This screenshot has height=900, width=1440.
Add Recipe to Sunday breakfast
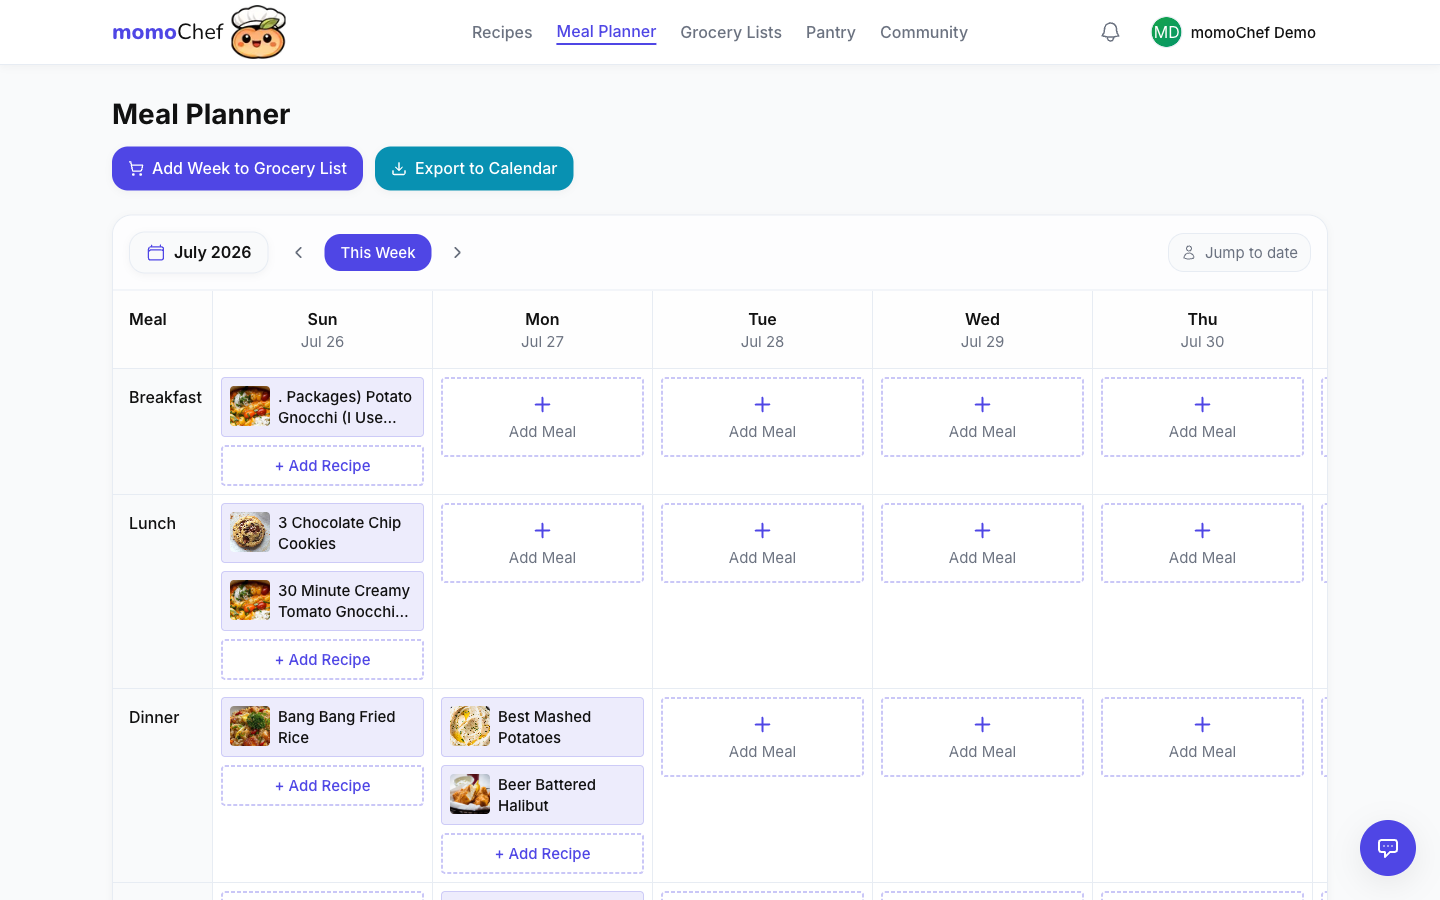coord(322,466)
